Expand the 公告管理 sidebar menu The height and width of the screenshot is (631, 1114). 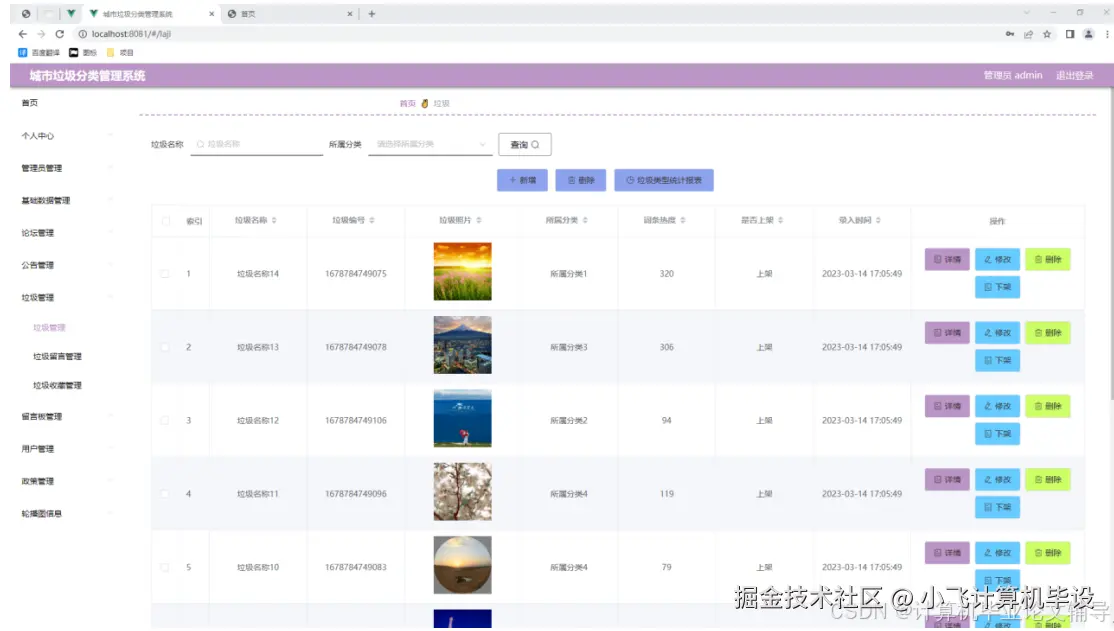[x=67, y=265]
